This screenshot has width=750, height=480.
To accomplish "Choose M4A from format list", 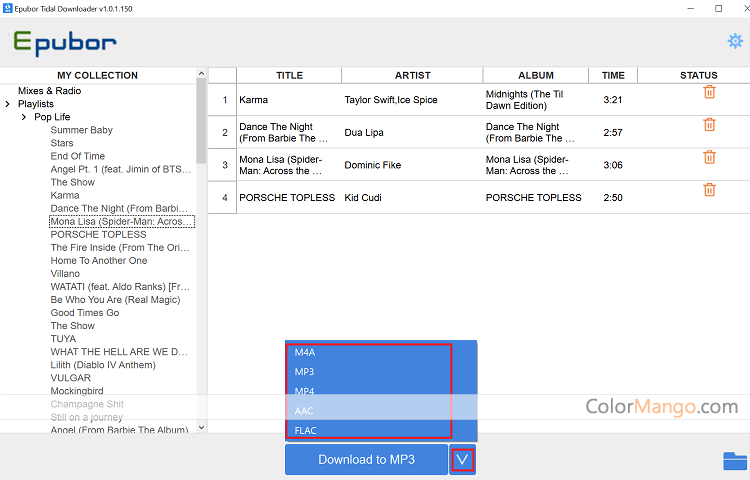I will point(305,353).
